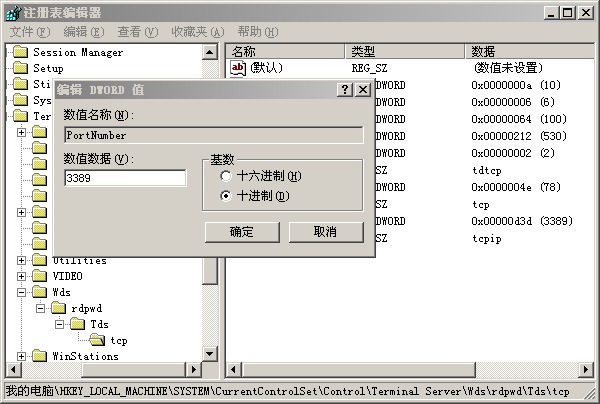The width and height of the screenshot is (600, 404).
Task: Click data value 0x0000004e (78)
Action: point(516,187)
